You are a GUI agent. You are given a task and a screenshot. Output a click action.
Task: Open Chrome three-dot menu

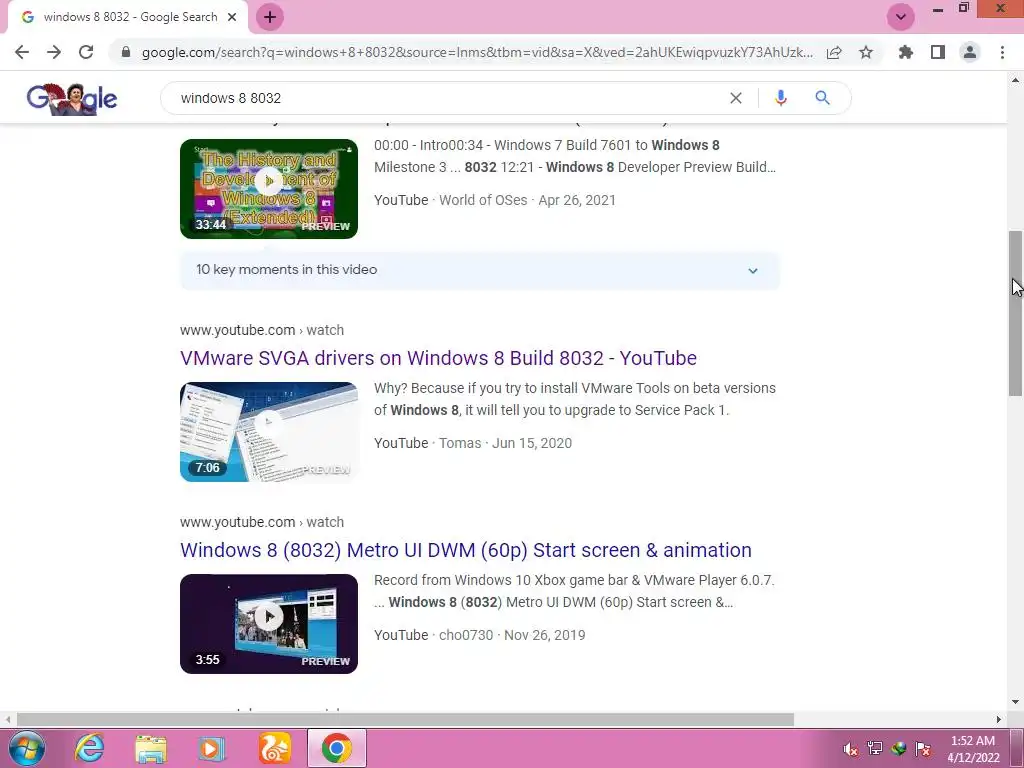click(1002, 52)
